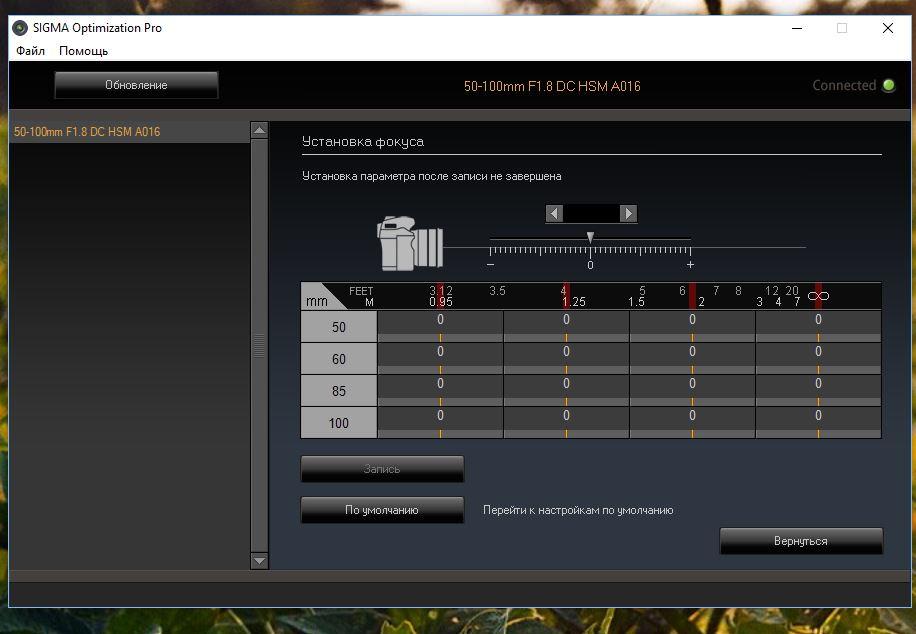
Task: Click the 100 focal length row header
Action: point(339,423)
